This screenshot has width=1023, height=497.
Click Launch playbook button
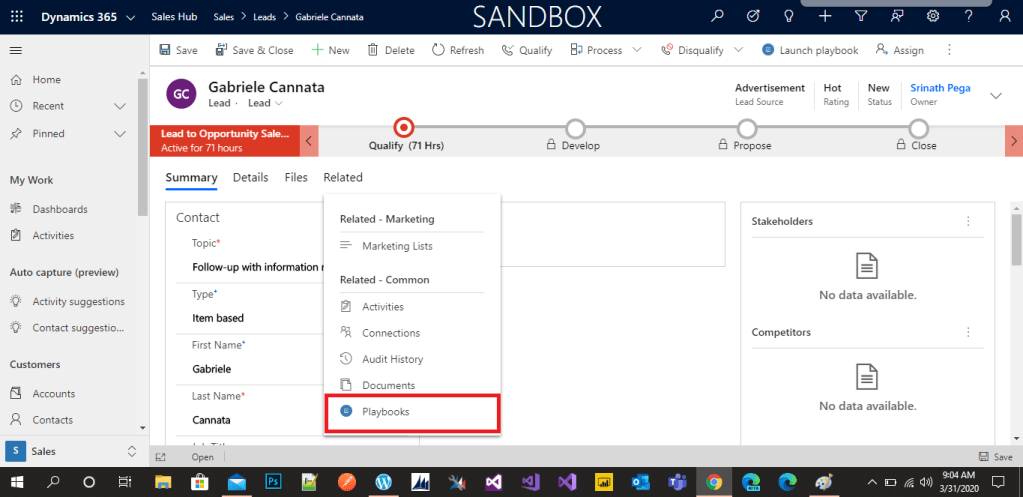pyautogui.click(x=810, y=50)
